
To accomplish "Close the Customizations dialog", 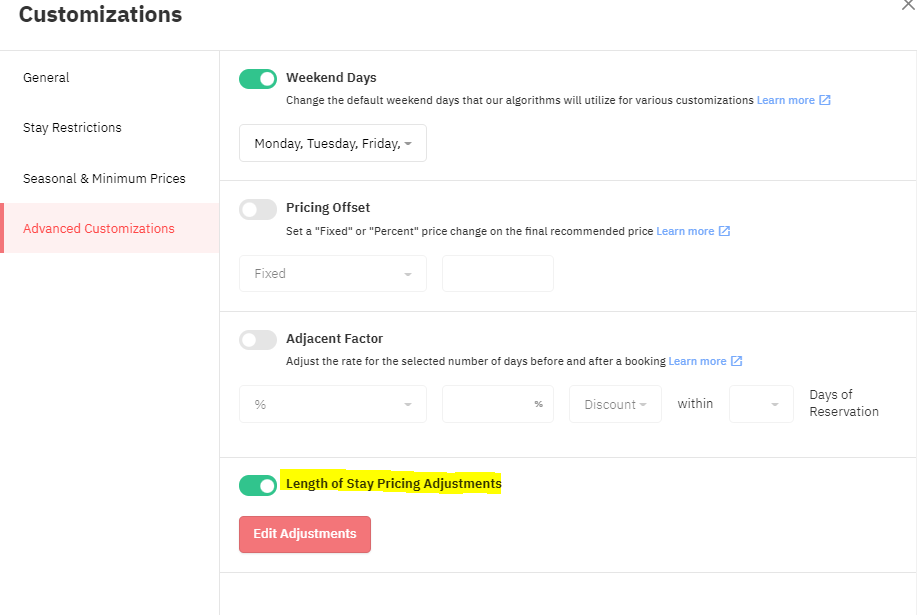I will 908,5.
